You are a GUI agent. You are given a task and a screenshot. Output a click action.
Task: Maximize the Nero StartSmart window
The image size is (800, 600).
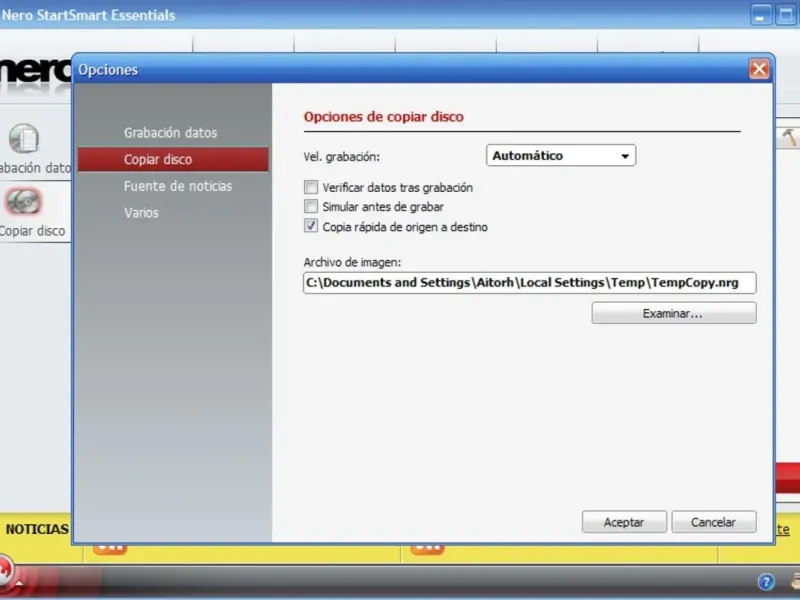click(786, 15)
